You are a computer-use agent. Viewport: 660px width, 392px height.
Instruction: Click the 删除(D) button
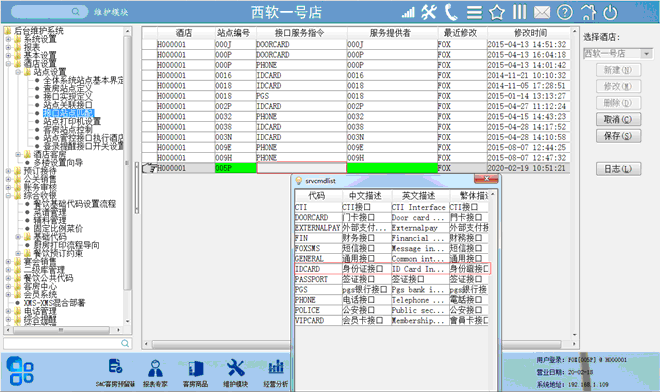point(618,103)
